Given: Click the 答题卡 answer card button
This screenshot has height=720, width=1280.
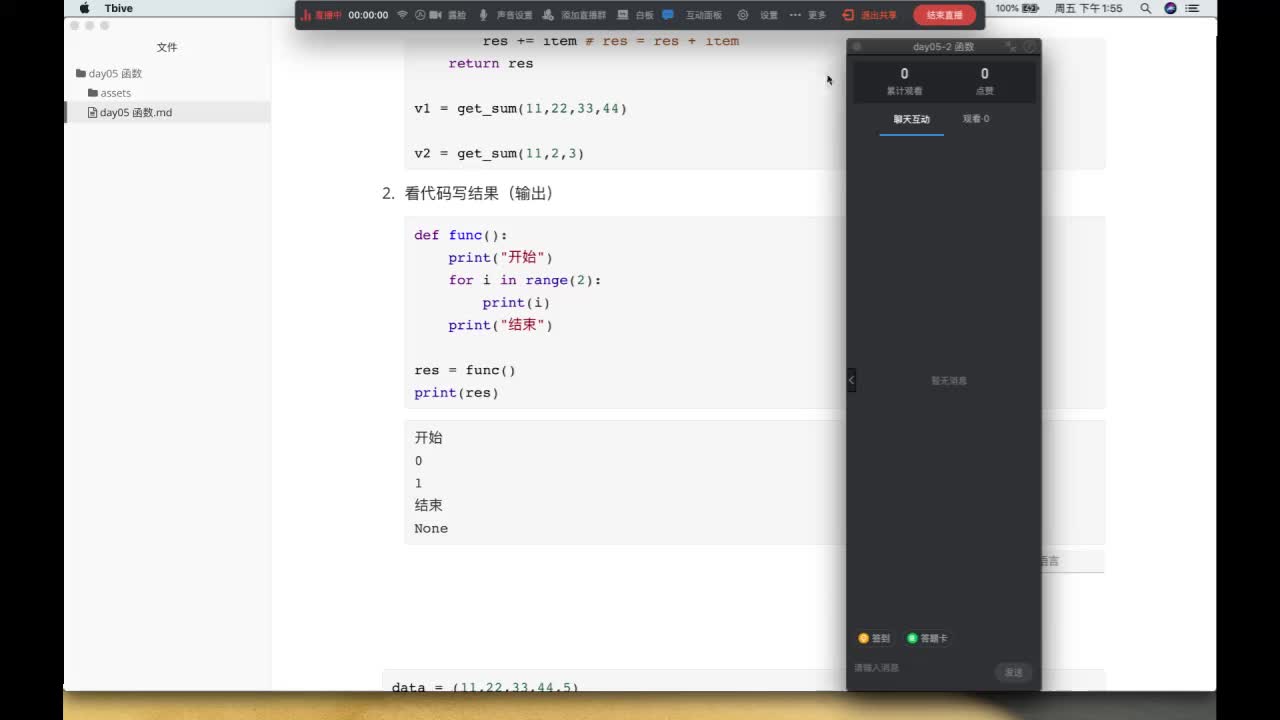Looking at the screenshot, I should (927, 638).
